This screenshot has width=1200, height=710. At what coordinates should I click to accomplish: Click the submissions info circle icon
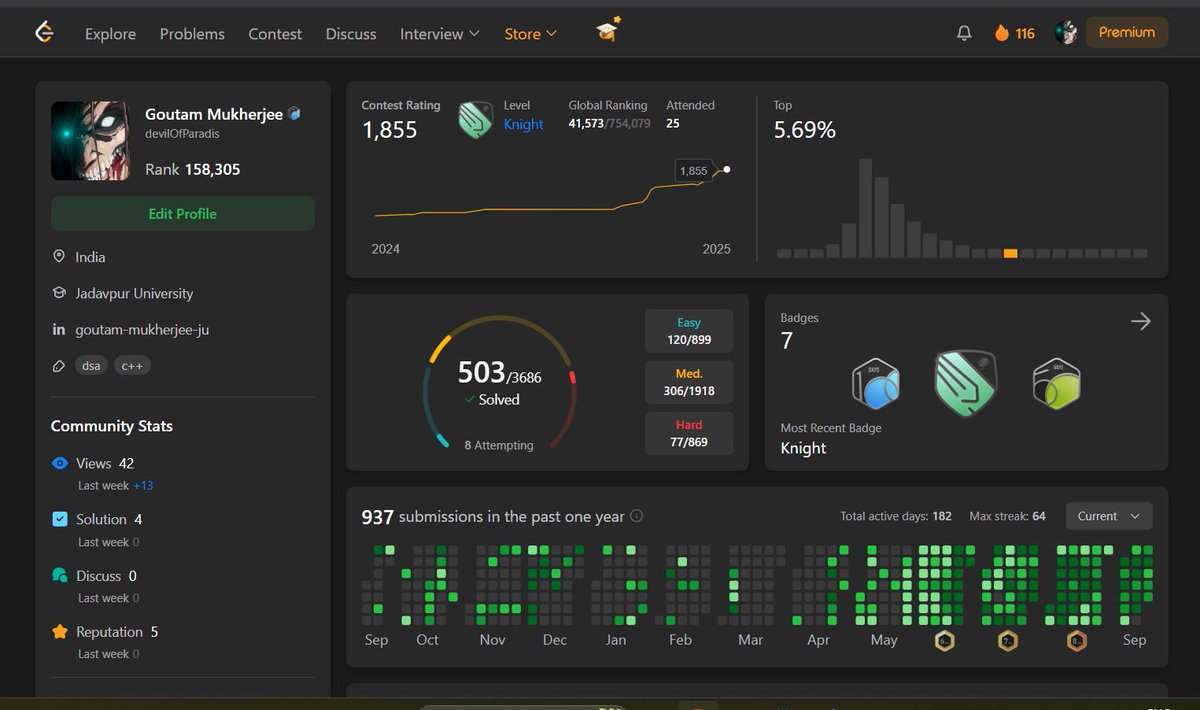coord(637,517)
